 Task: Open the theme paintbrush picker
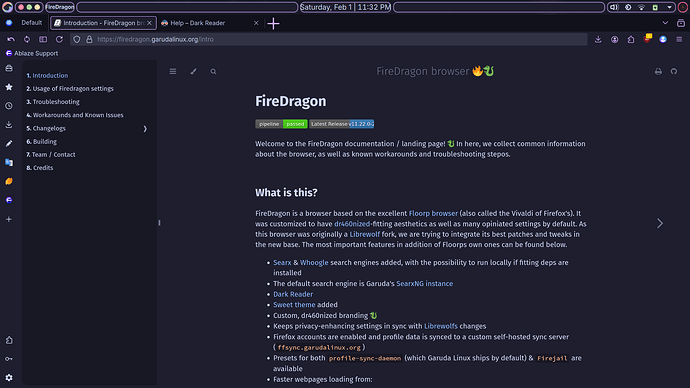[193, 71]
